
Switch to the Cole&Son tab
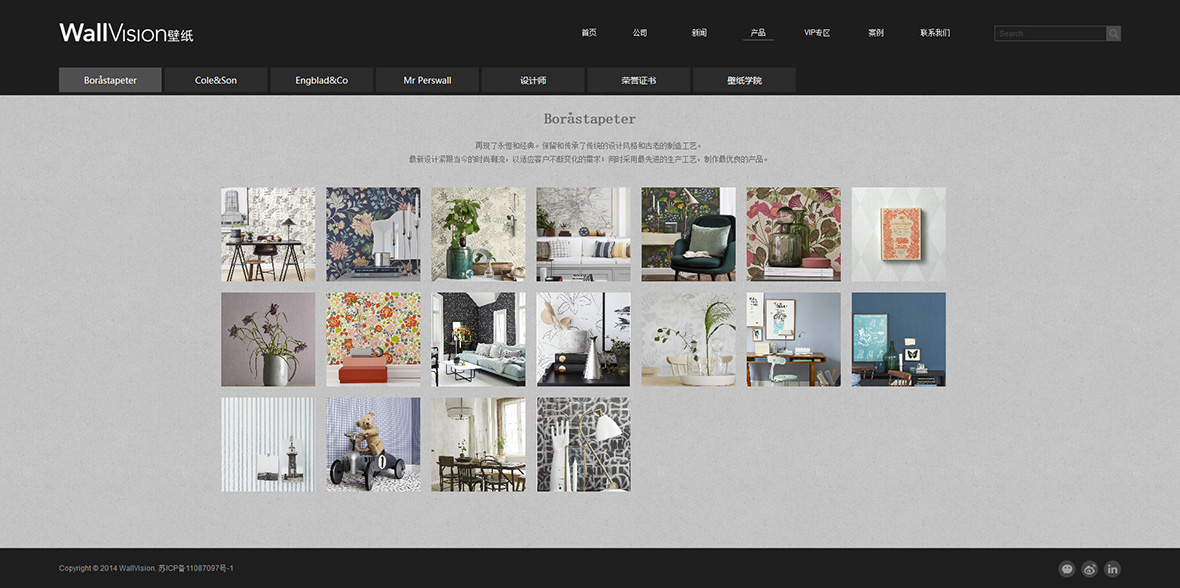tap(216, 80)
